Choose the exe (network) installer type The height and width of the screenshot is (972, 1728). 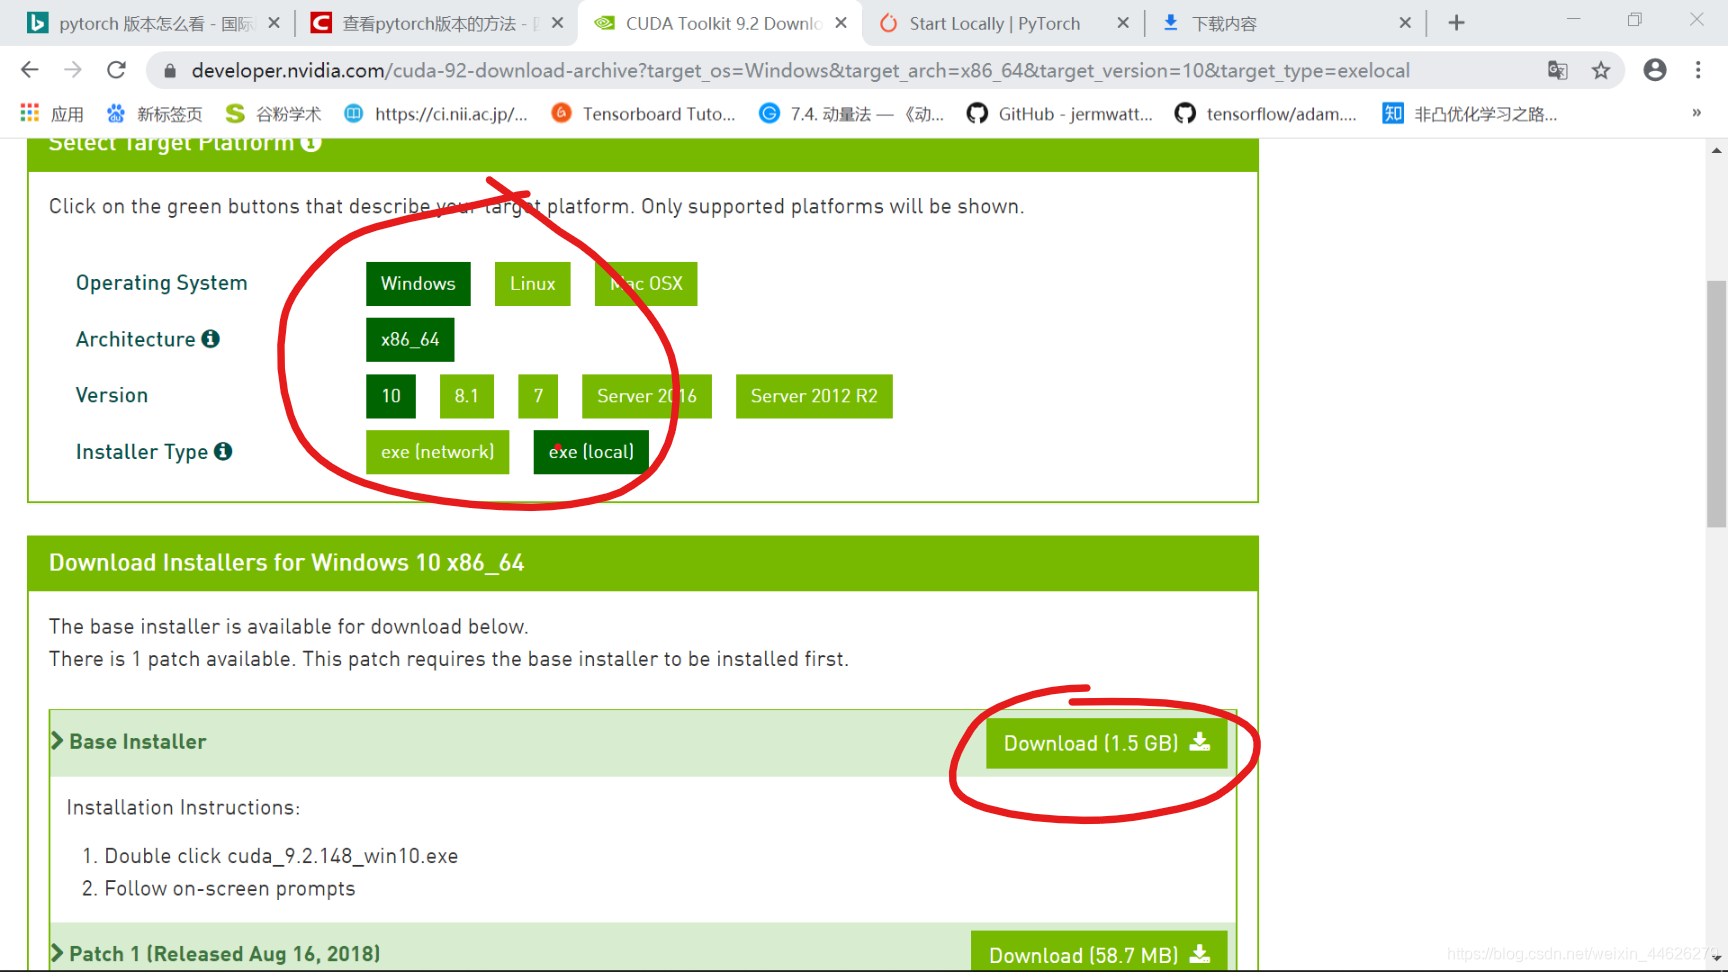click(438, 452)
